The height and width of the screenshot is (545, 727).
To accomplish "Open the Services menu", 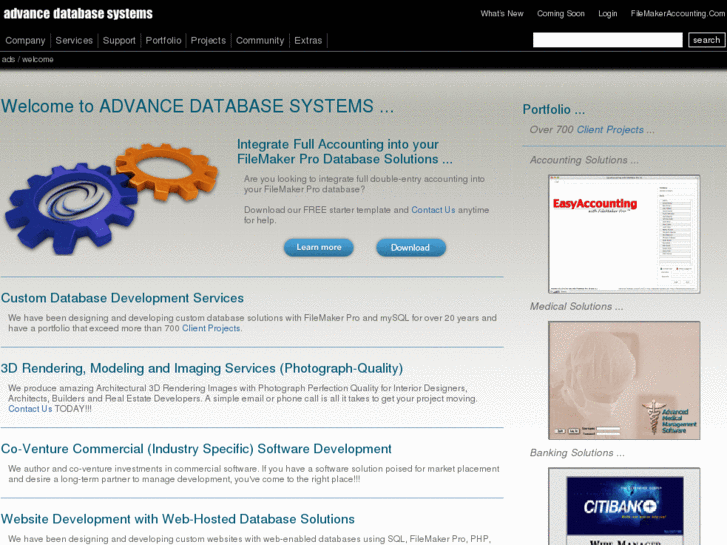I will 74,40.
